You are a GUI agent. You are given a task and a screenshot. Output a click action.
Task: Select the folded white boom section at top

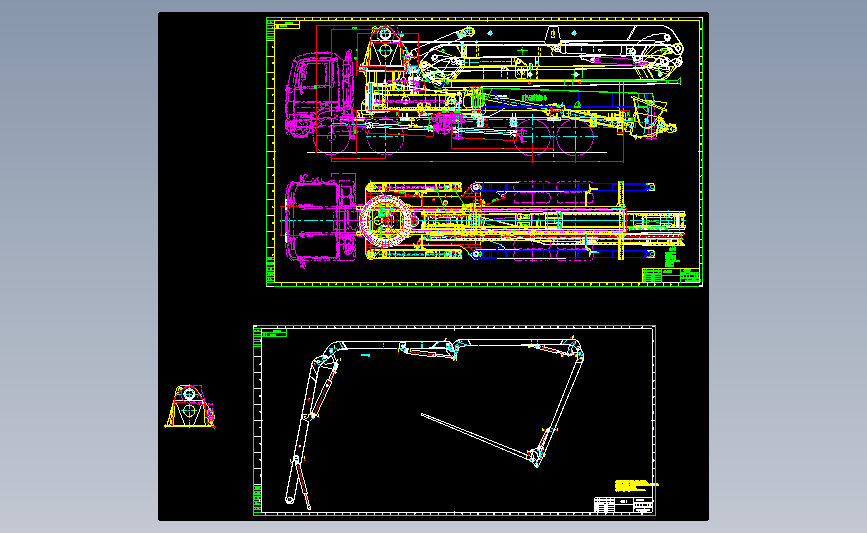tap(551, 53)
